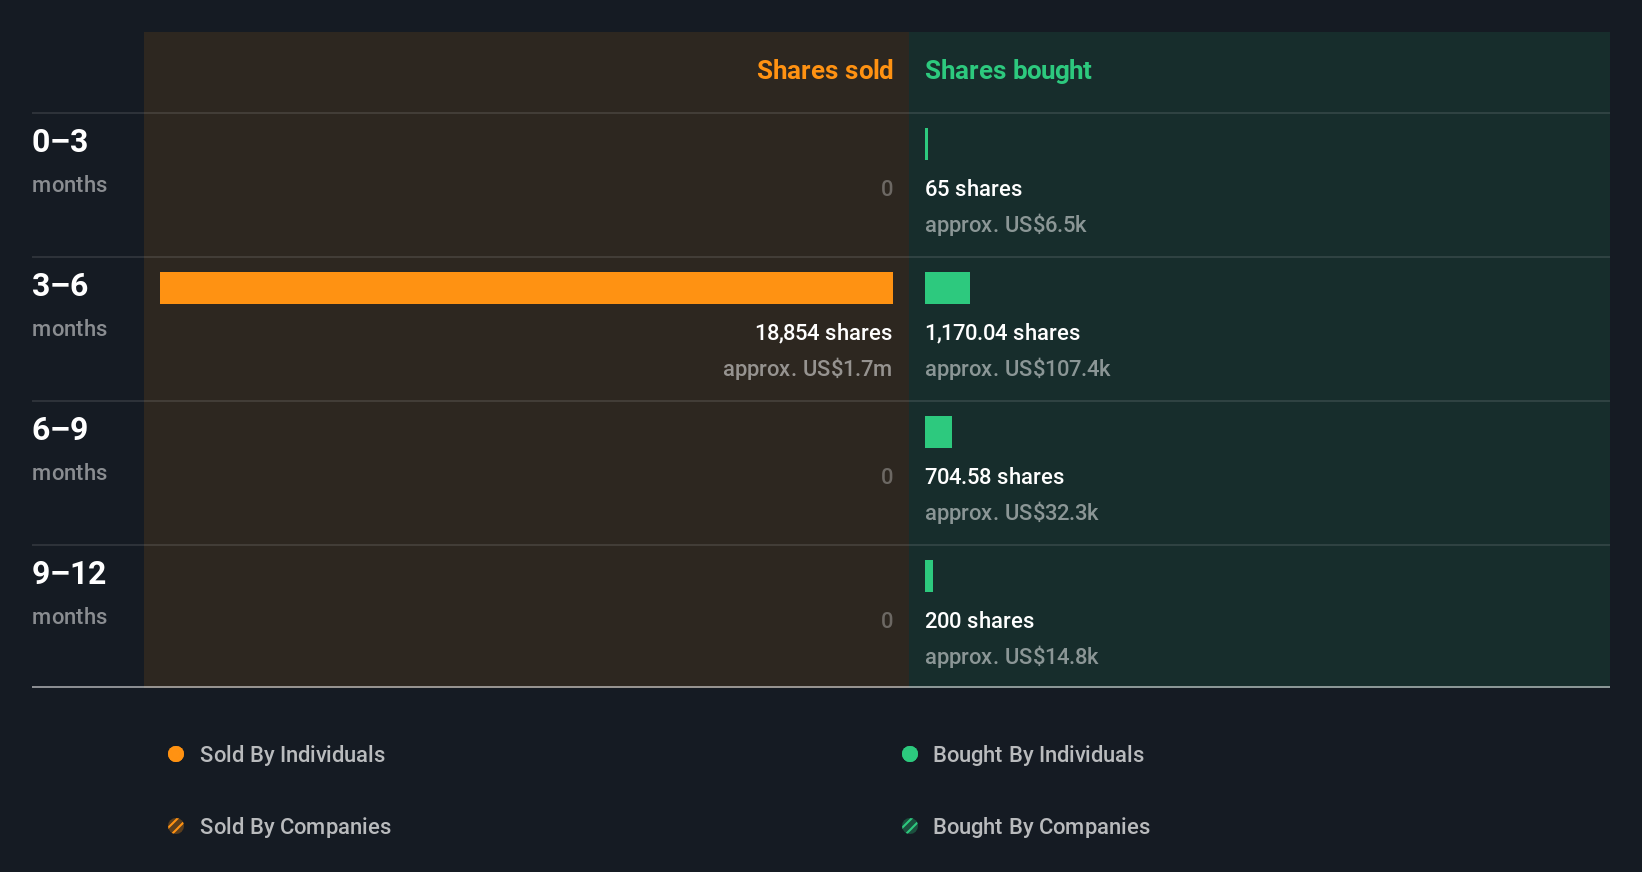Click the 9–12 months row label

69,593
